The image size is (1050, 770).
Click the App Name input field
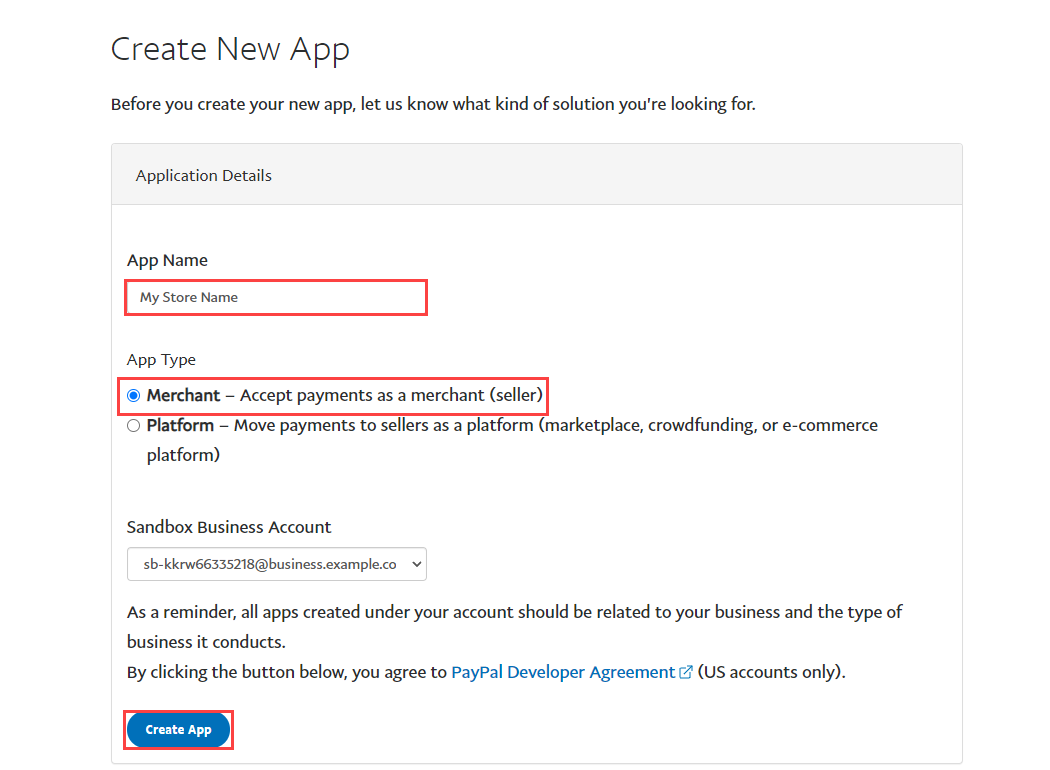point(276,297)
